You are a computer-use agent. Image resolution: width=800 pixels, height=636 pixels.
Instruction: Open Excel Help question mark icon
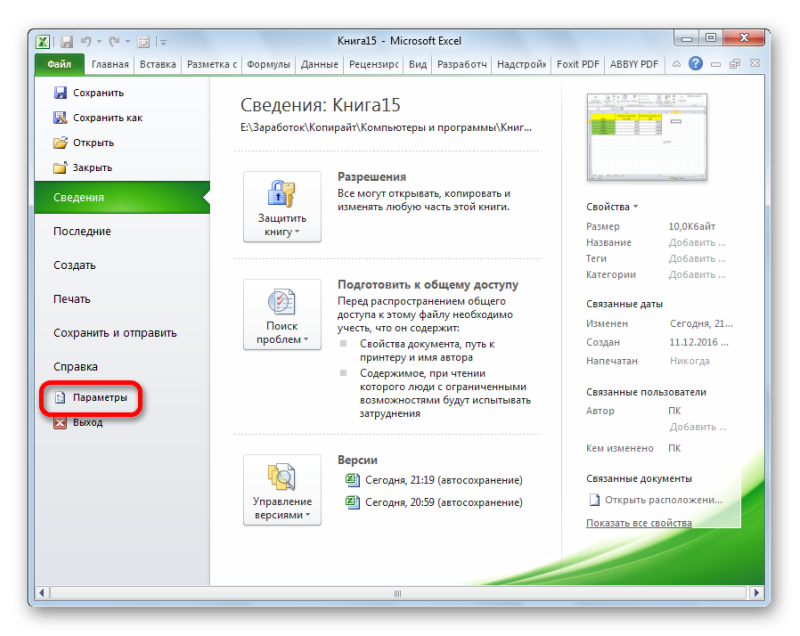click(695, 64)
